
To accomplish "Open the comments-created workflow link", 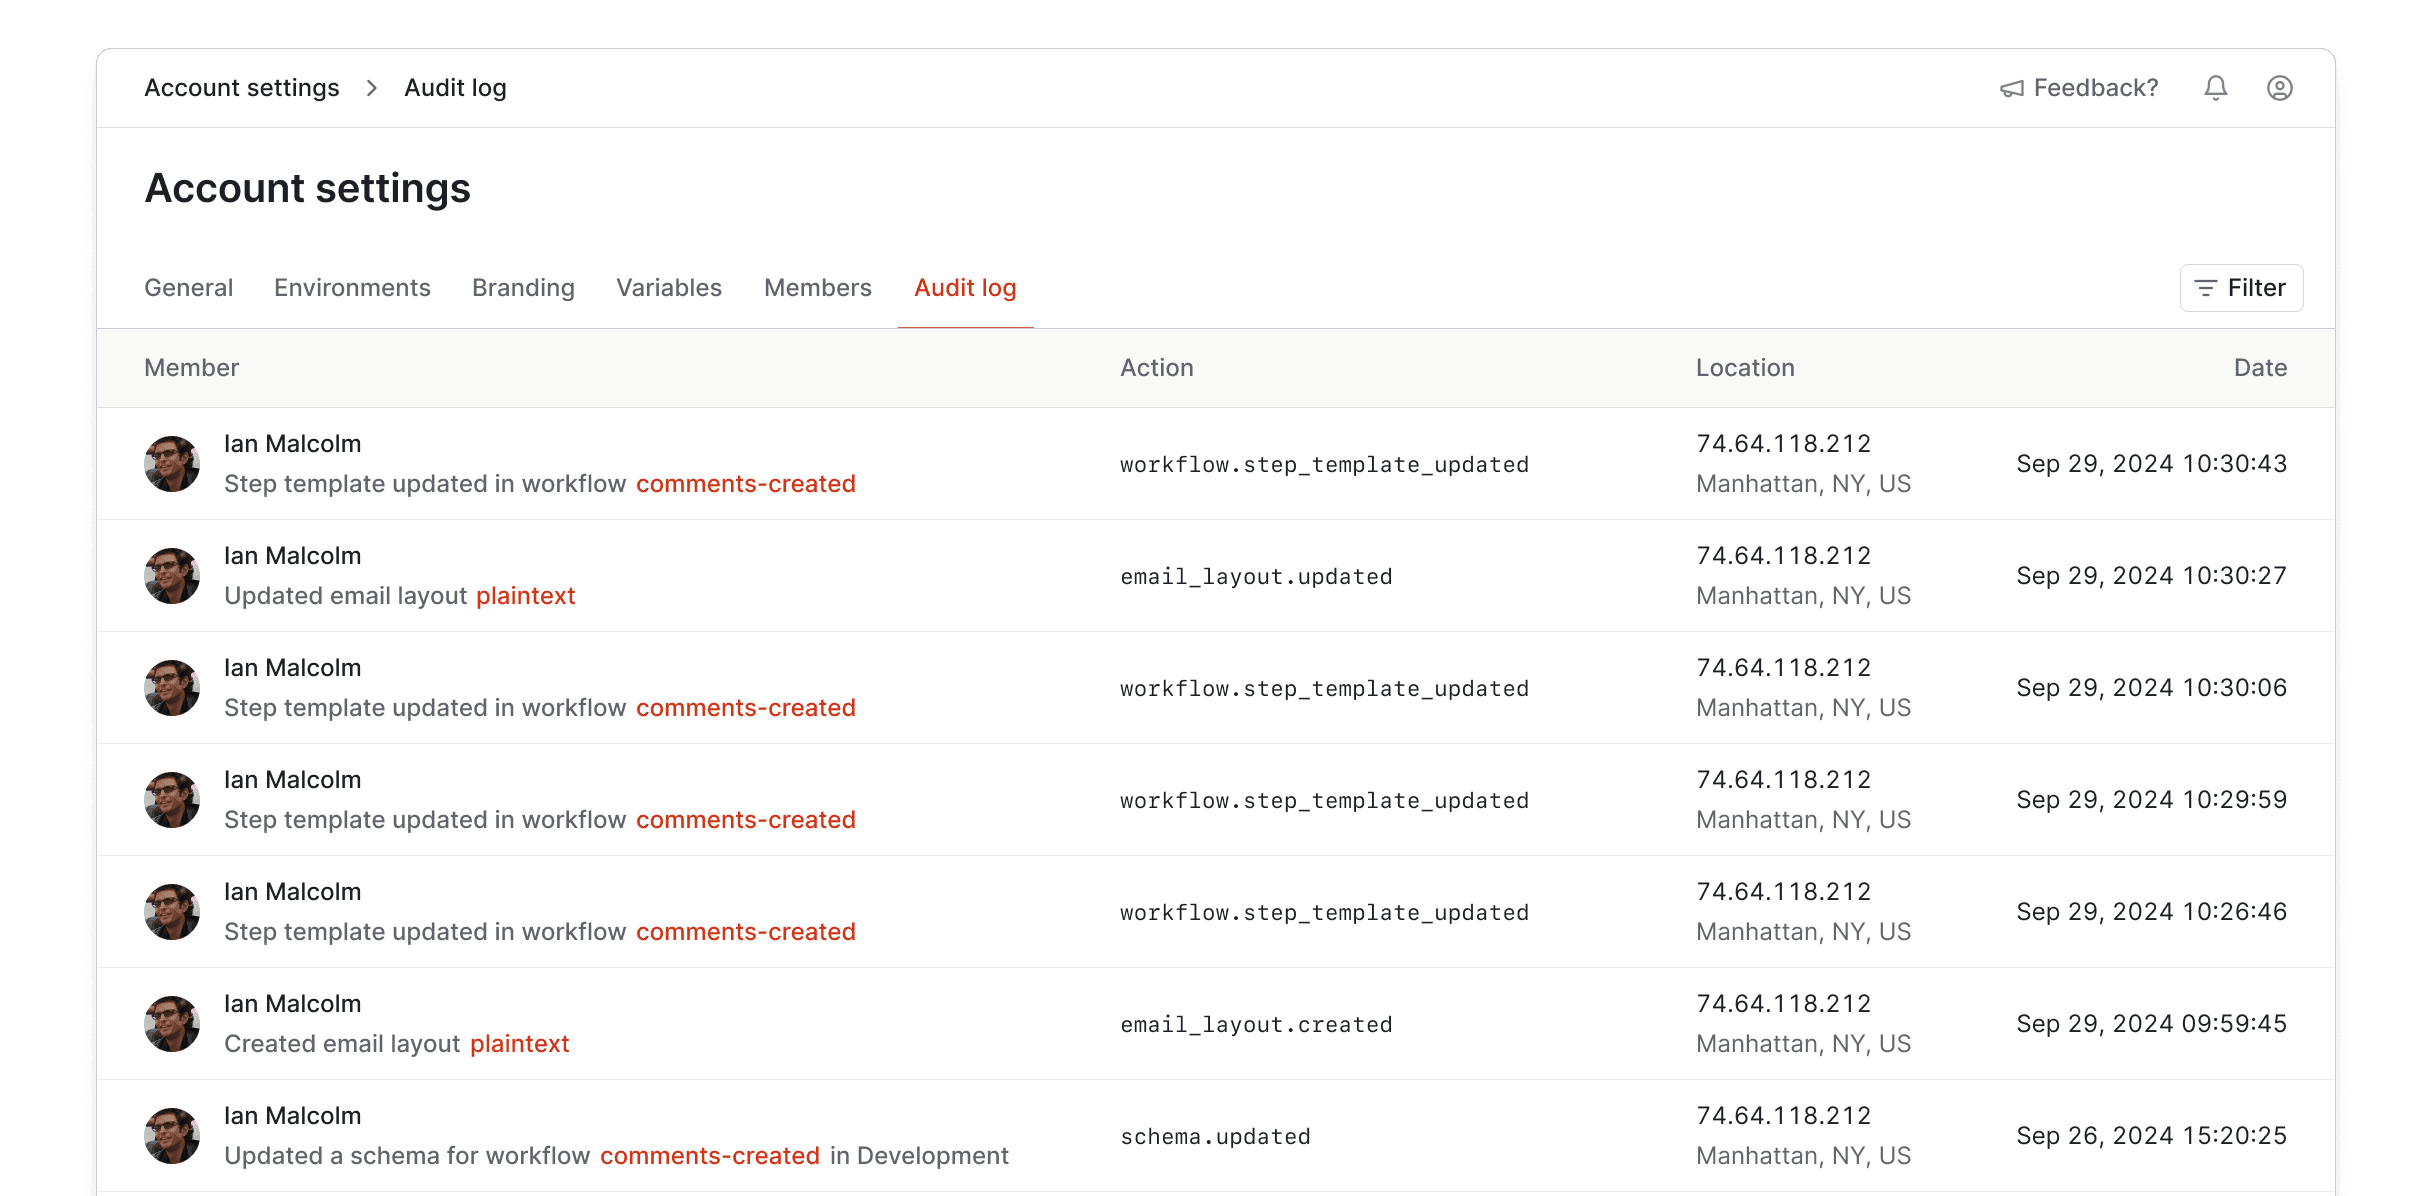I will point(746,483).
